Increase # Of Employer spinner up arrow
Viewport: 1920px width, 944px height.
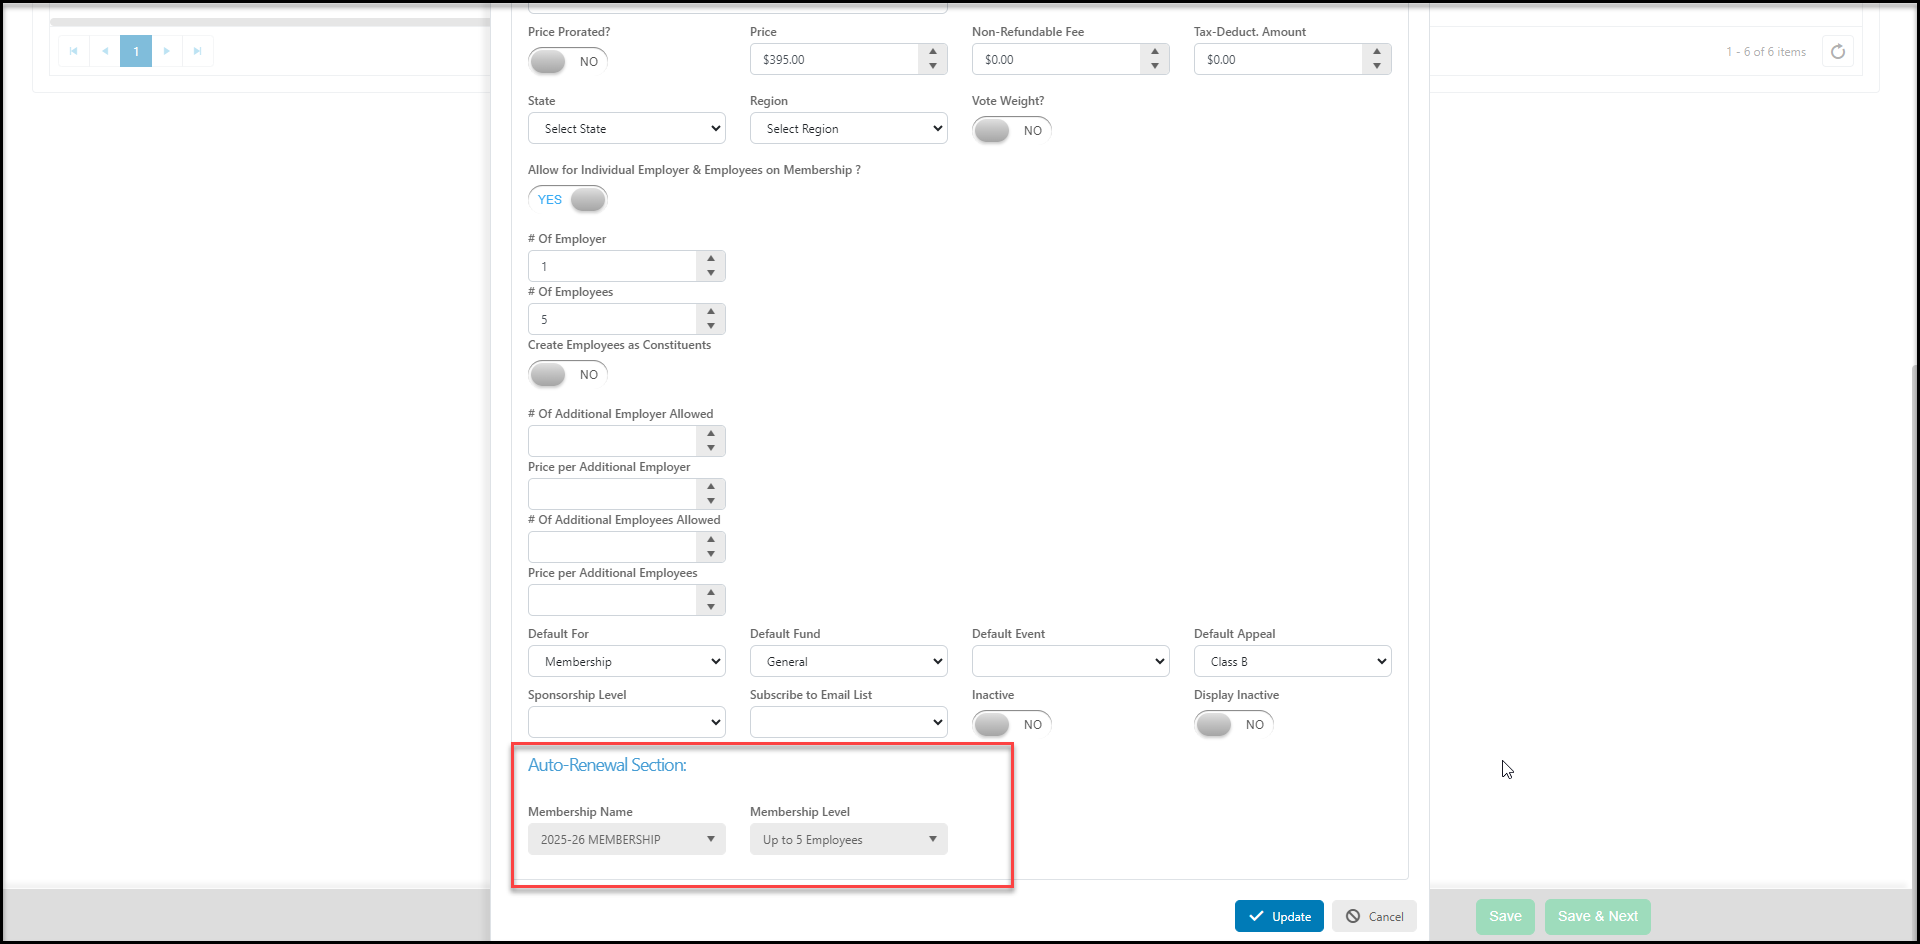pyautogui.click(x=711, y=259)
